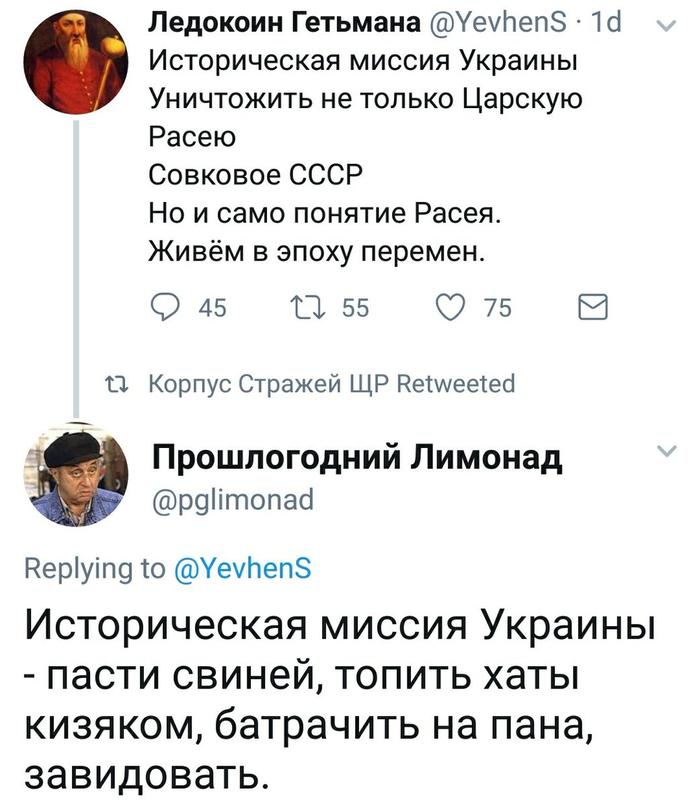Click the reply speech bubble icon
Screen dimensions: 700x806
coord(166,310)
